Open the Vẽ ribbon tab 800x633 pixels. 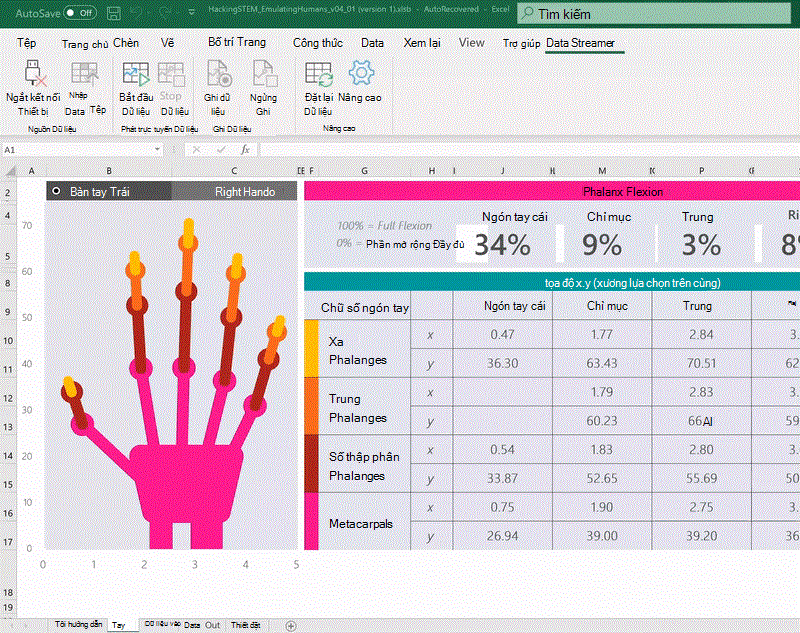click(167, 43)
